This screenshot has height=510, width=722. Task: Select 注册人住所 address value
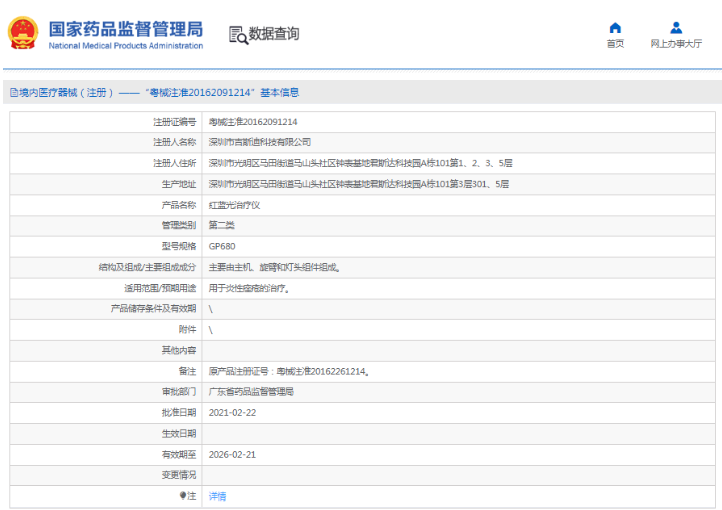pos(361,163)
